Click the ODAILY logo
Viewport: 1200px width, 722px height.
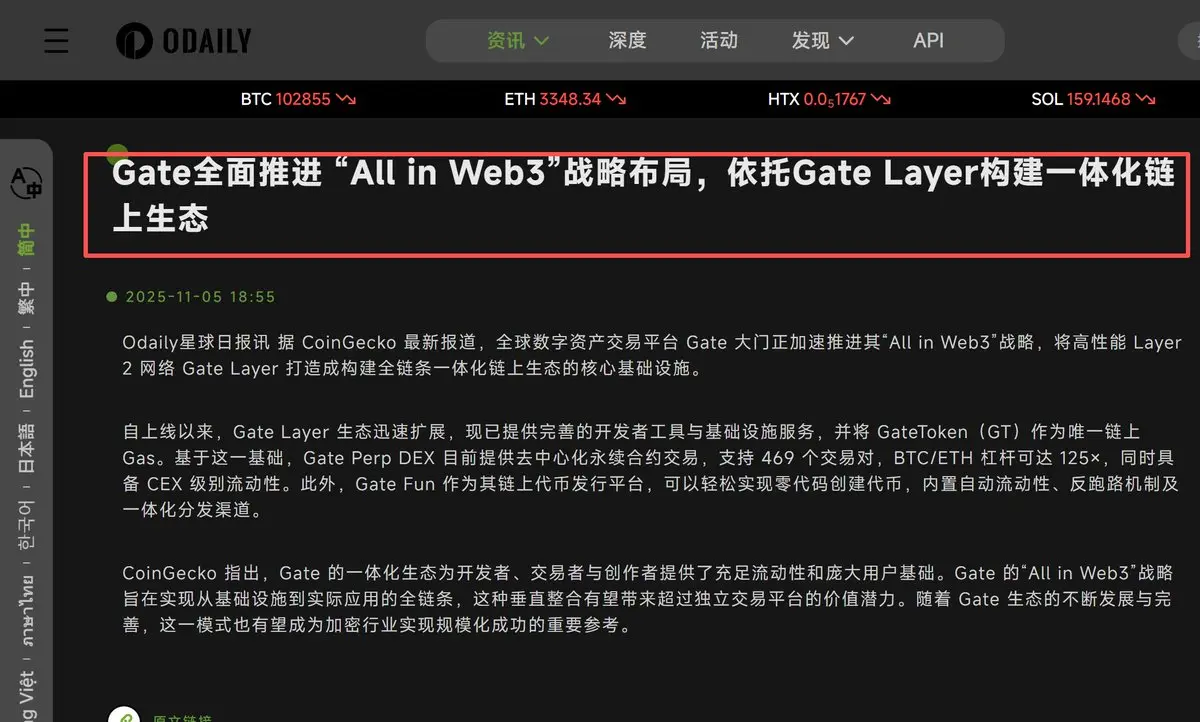183,41
